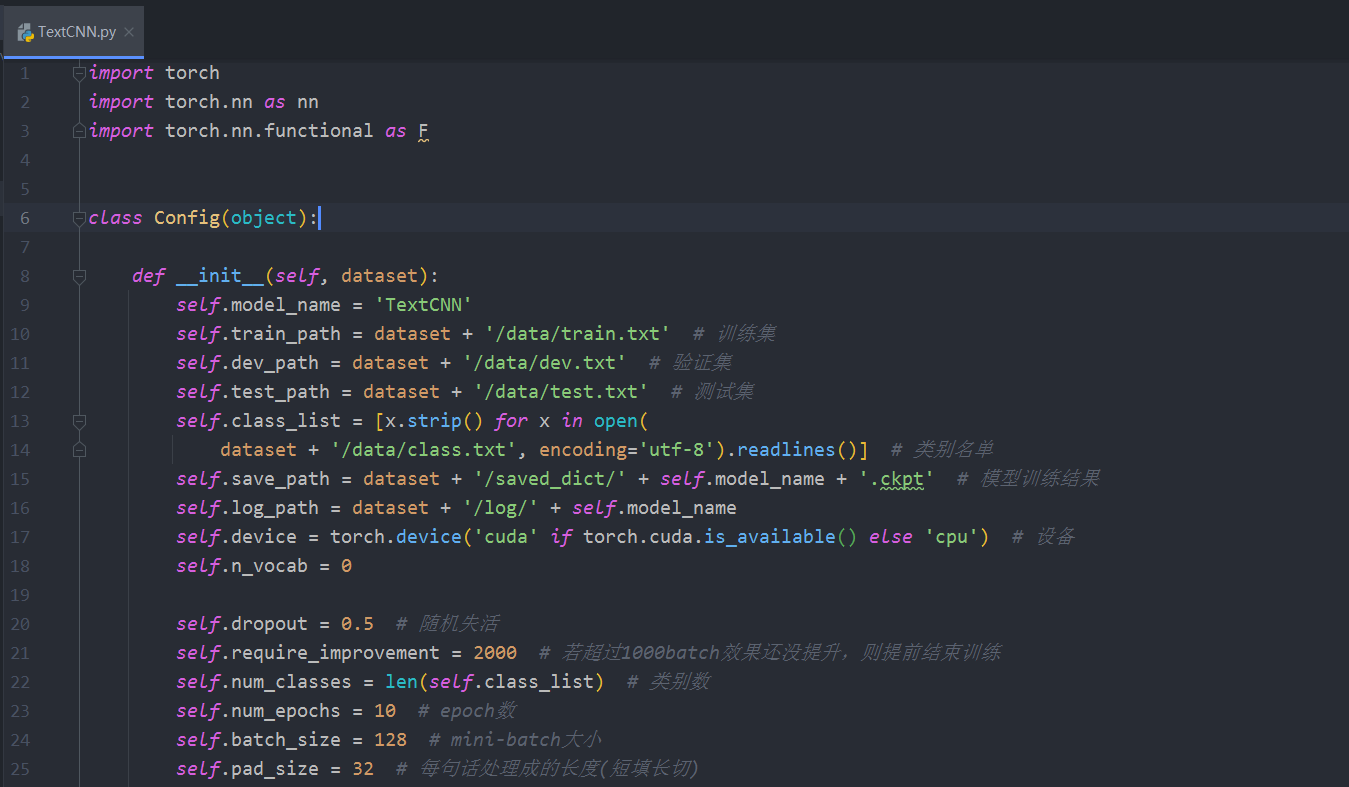This screenshot has width=1349, height=787.
Task: Click the '/data/class.txt' string
Action: point(423,450)
